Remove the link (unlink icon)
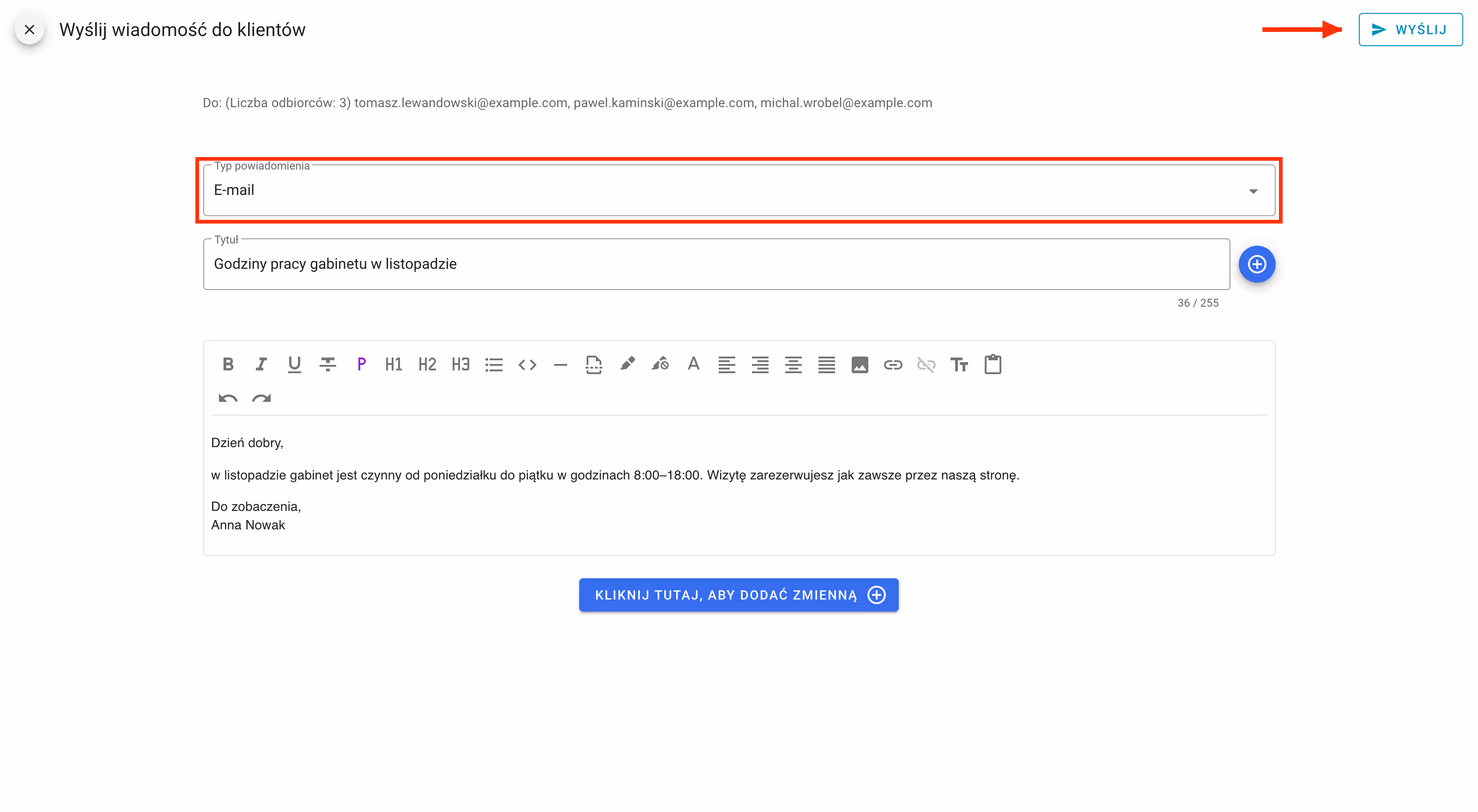The image size is (1478, 812). click(926, 365)
